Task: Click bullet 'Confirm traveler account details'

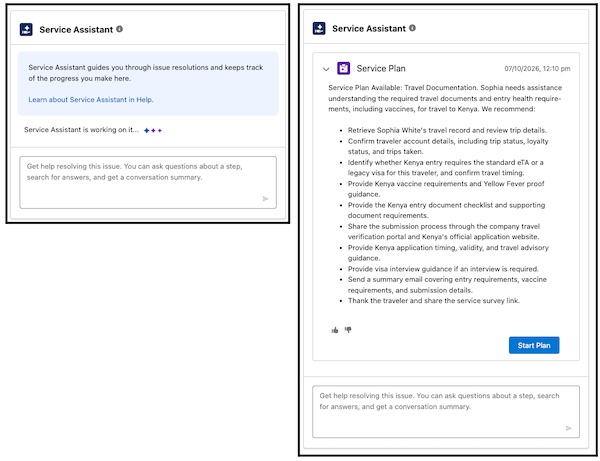Action: (448, 147)
